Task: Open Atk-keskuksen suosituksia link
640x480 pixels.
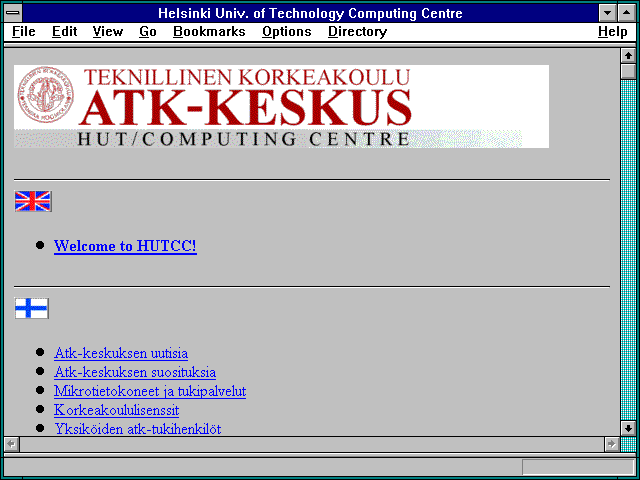Action: click(x=135, y=372)
